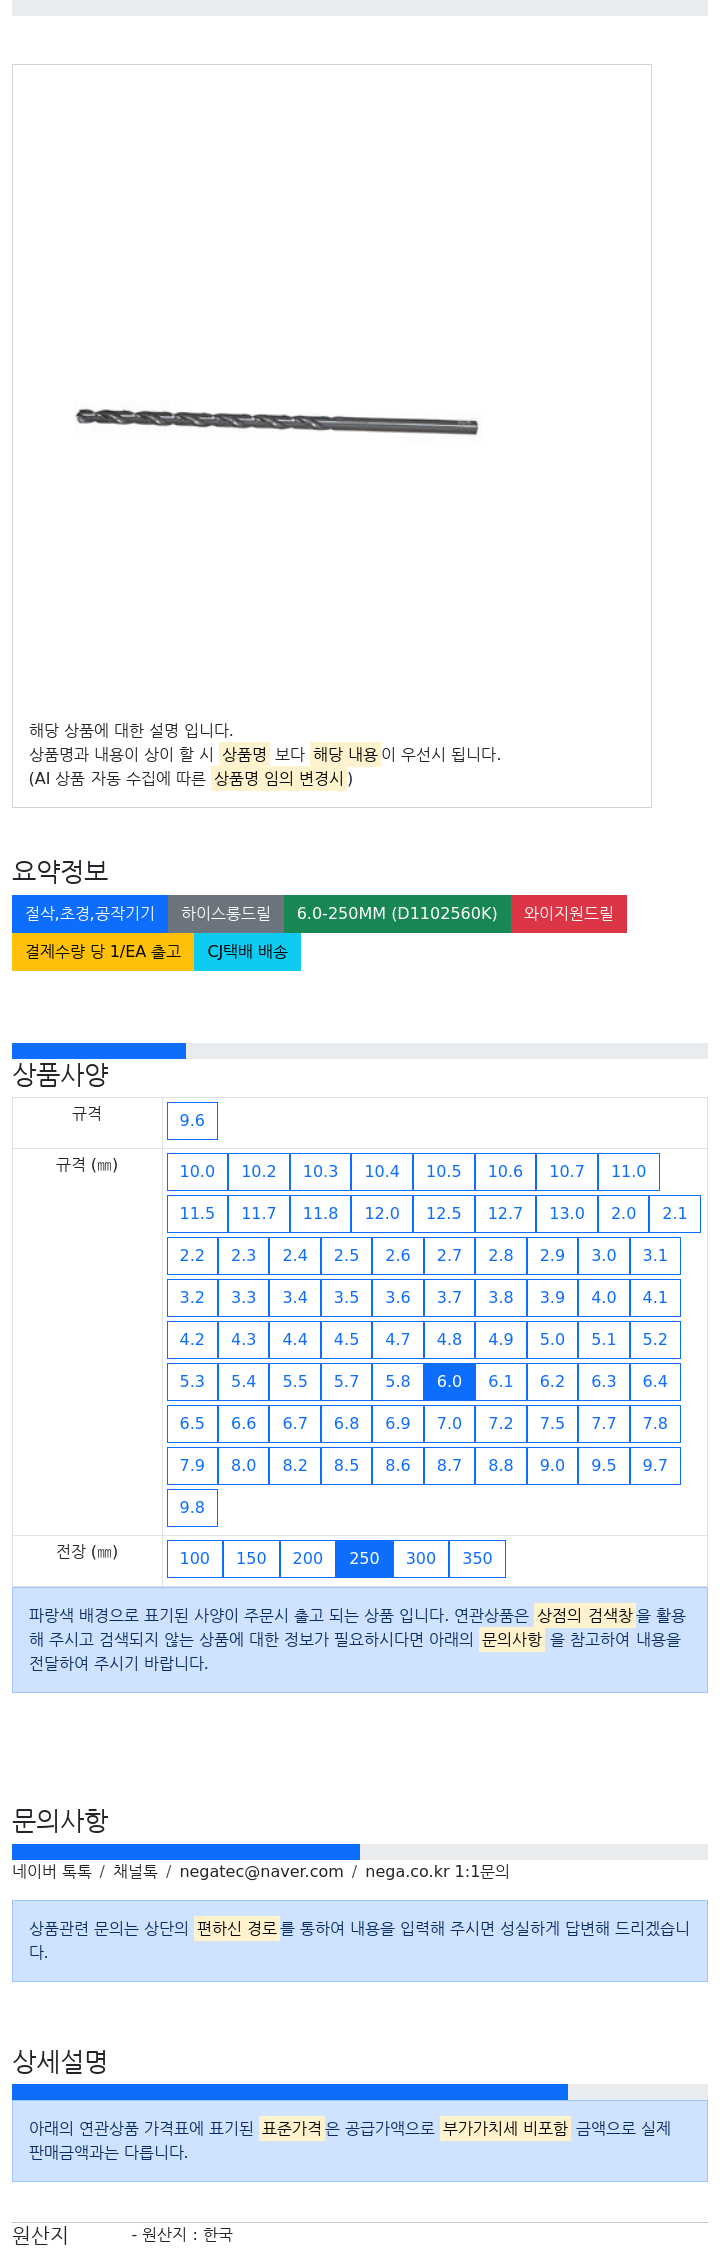720x2255 pixels.
Task: Open the 하이스롱드릴 tag
Action: tap(226, 914)
